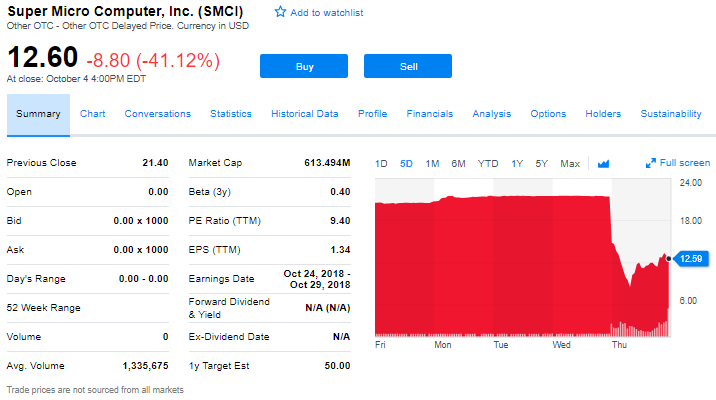Viewport: 716px width, 400px height.
Task: Show the 1Y chart range
Action: pos(517,163)
